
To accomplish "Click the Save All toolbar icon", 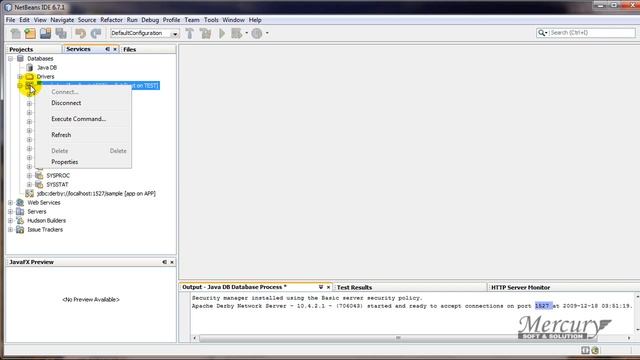I will point(61,33).
